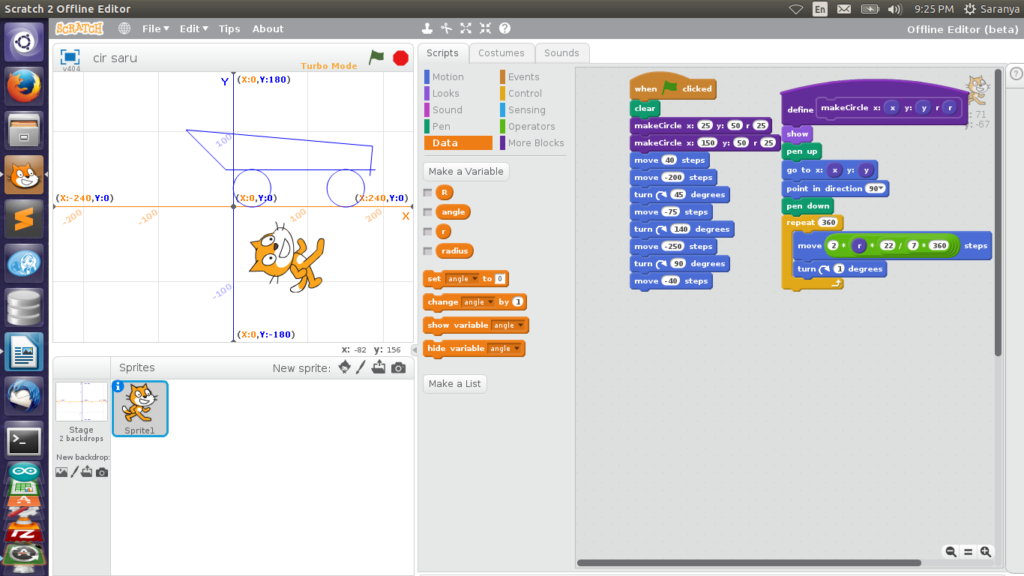1024x576 pixels.
Task: Click the green Pen category color swatch
Action: point(427,127)
